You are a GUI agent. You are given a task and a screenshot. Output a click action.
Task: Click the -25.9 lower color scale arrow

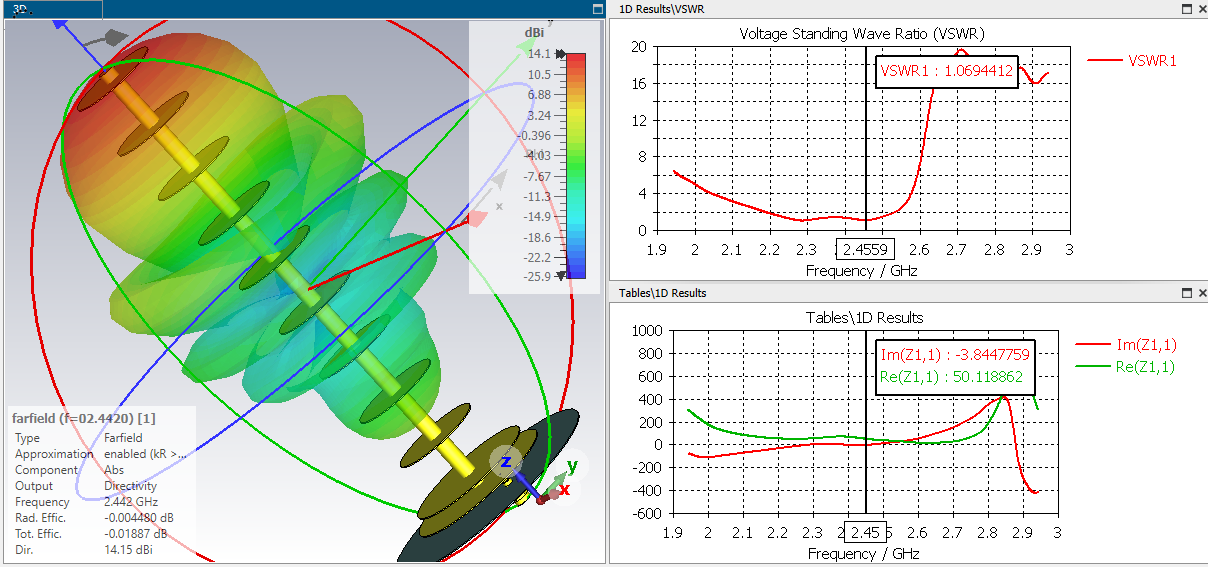pos(560,276)
